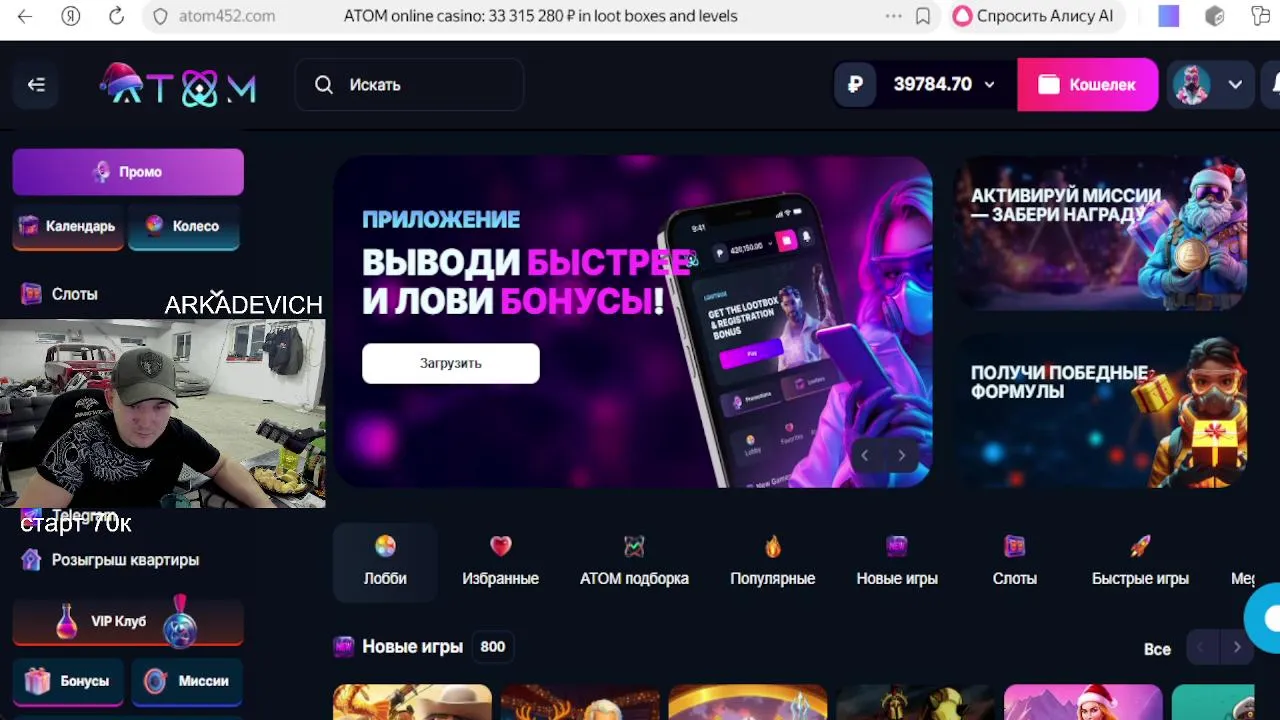Click the ATOM logo
This screenshot has width=1280, height=720.
point(178,85)
